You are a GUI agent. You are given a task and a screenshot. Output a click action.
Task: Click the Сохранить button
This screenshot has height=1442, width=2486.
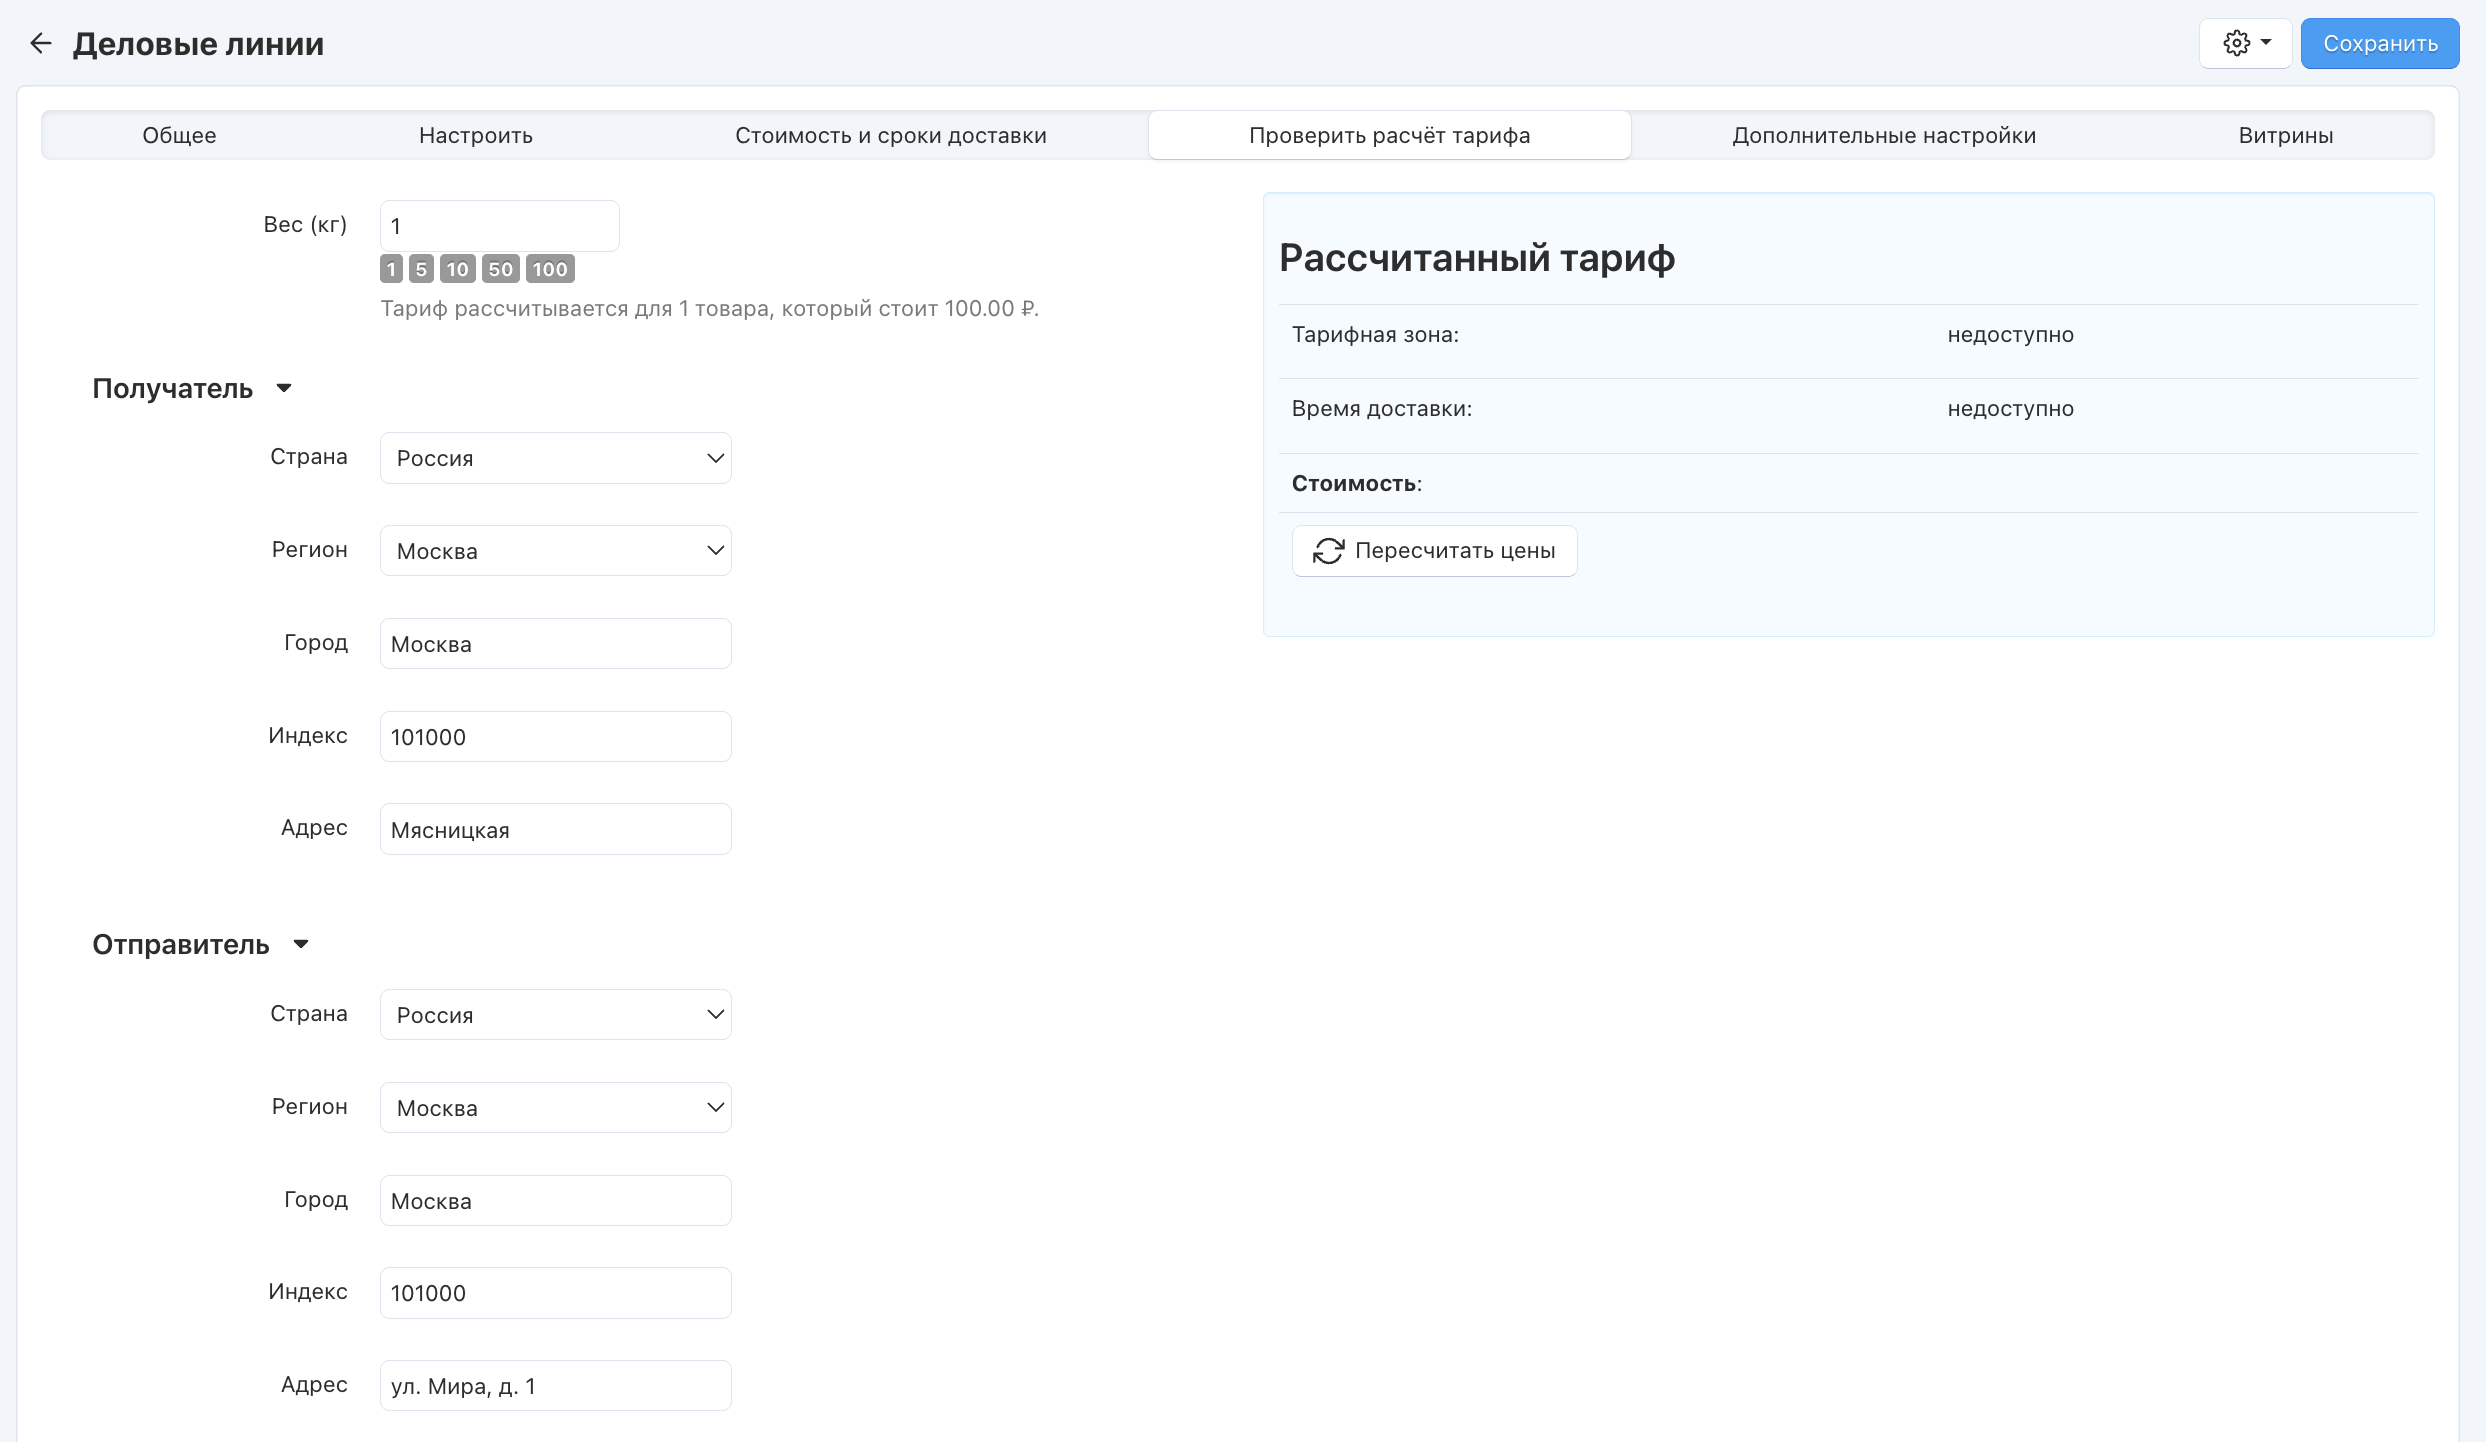(2379, 43)
